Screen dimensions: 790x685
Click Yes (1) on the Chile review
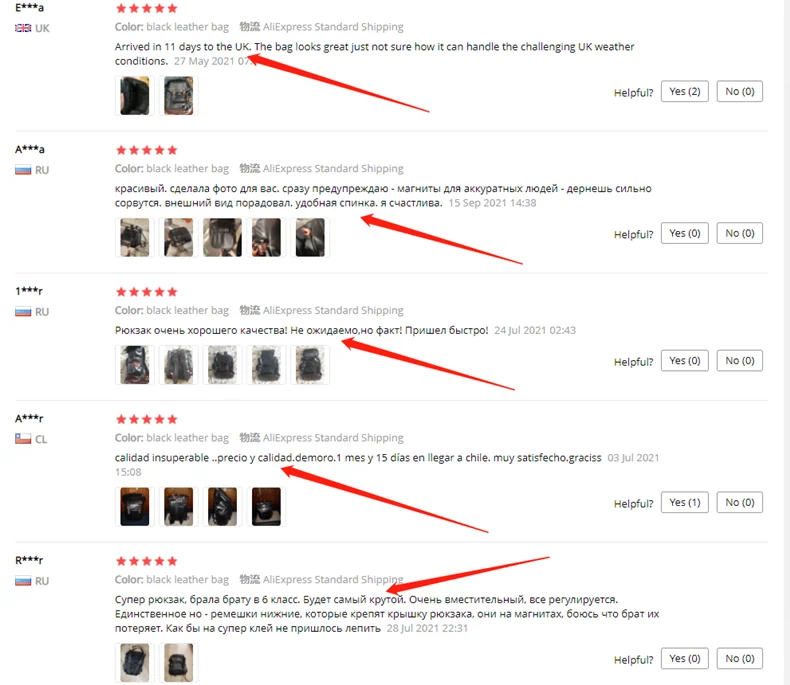685,502
